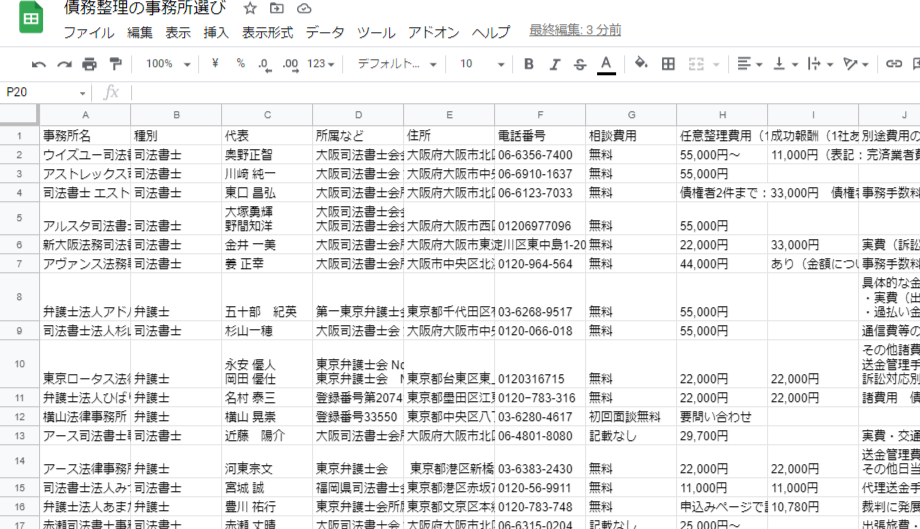Print the spreadsheet using the printer icon

90,64
